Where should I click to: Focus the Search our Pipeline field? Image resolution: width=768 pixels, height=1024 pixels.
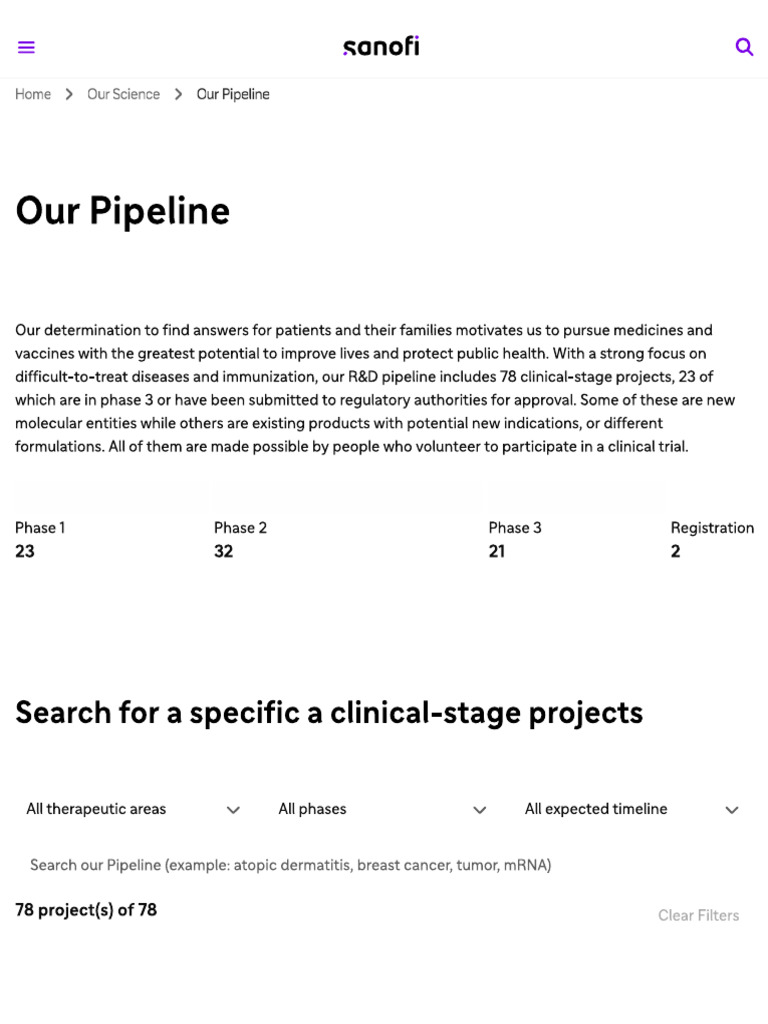click(x=290, y=865)
